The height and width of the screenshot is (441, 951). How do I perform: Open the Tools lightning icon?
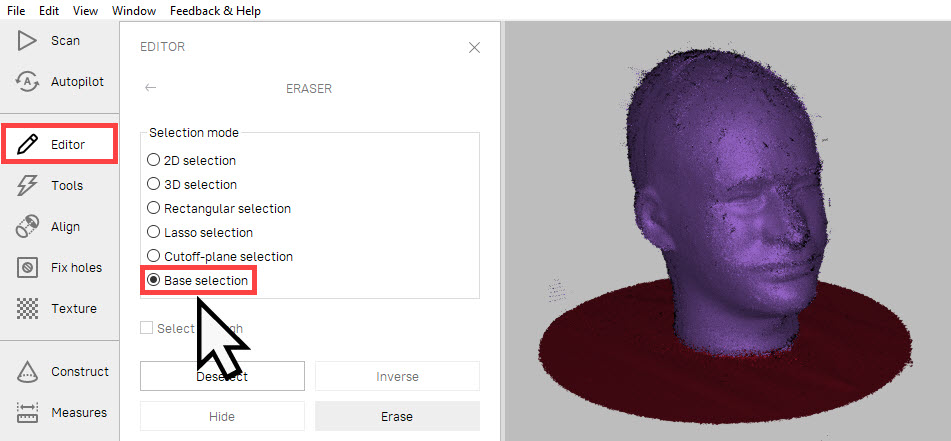27,186
